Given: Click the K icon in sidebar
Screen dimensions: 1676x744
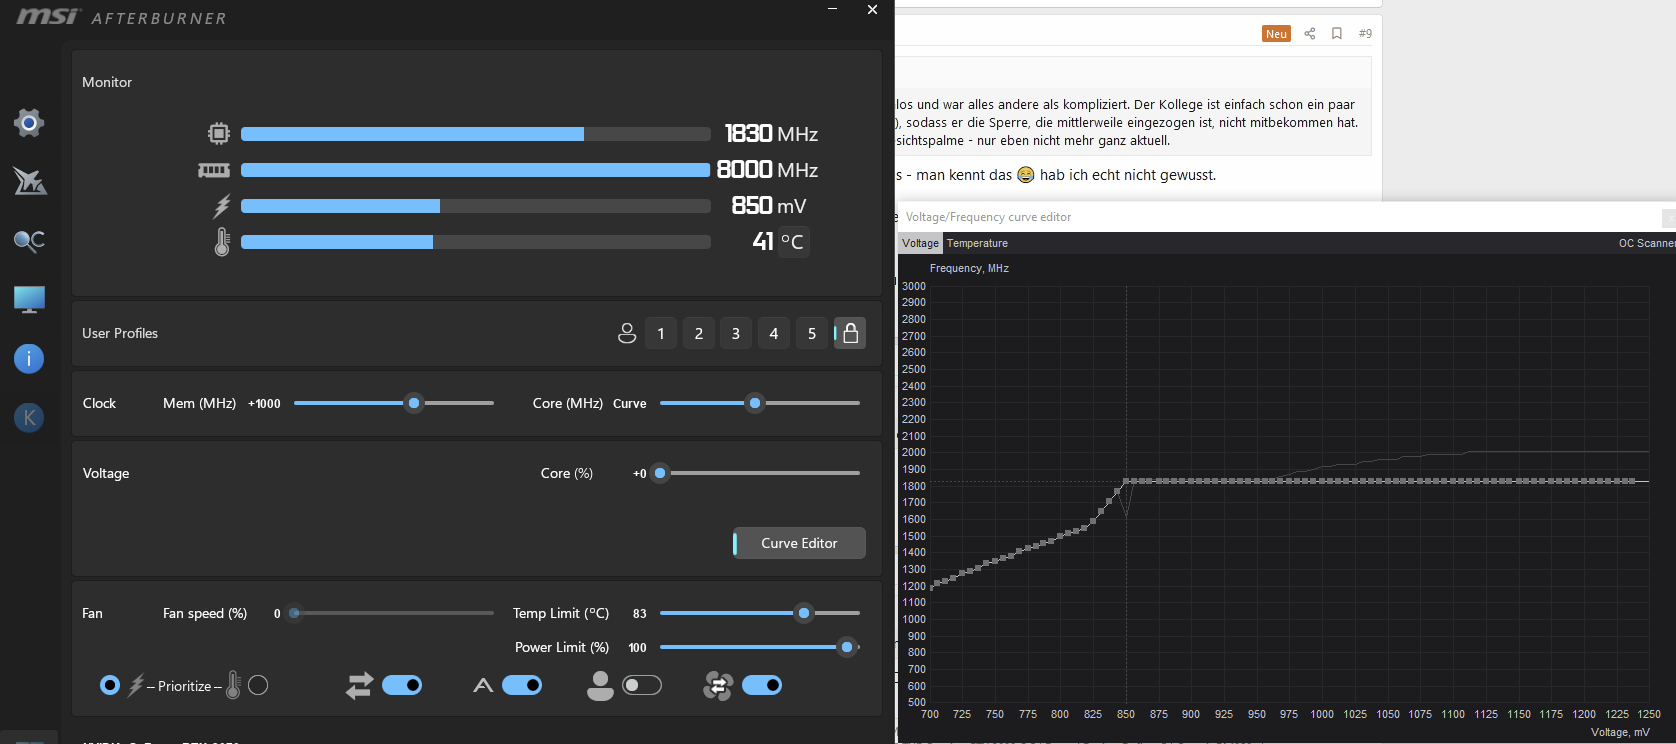Looking at the screenshot, I should tap(29, 418).
